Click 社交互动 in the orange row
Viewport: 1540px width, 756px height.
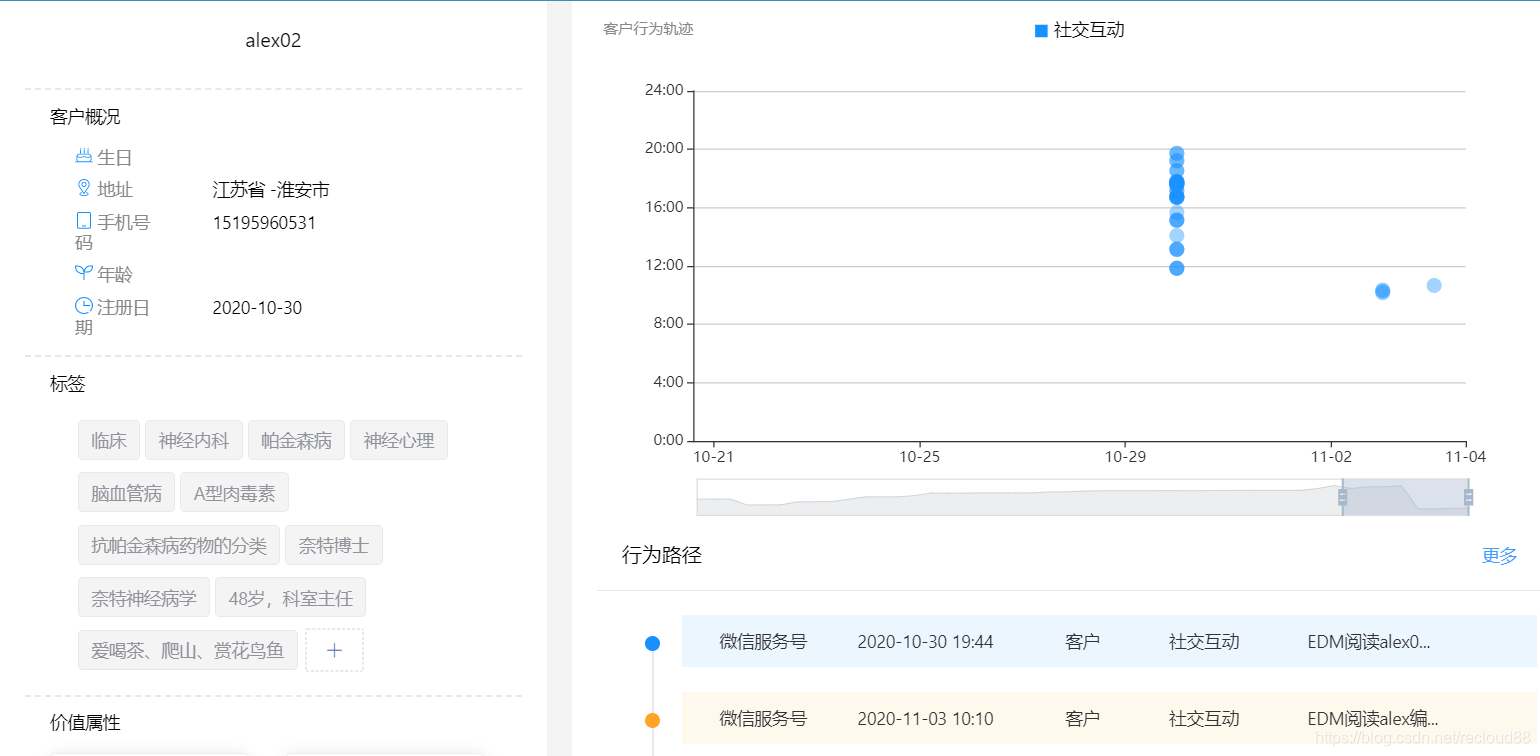[1204, 719]
